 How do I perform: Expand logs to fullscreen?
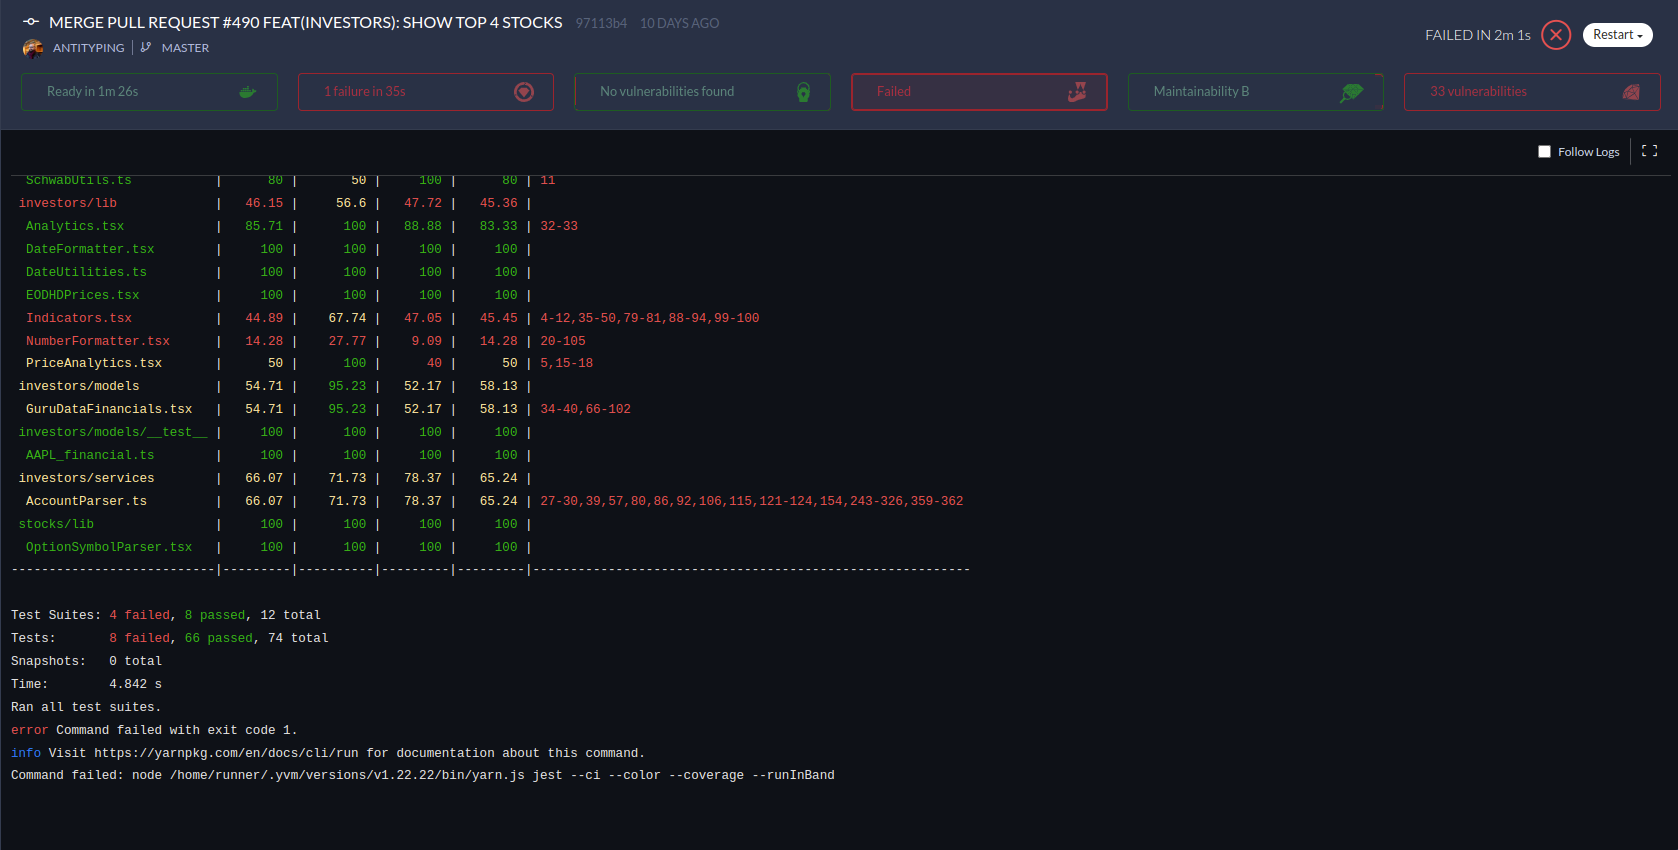(1649, 151)
